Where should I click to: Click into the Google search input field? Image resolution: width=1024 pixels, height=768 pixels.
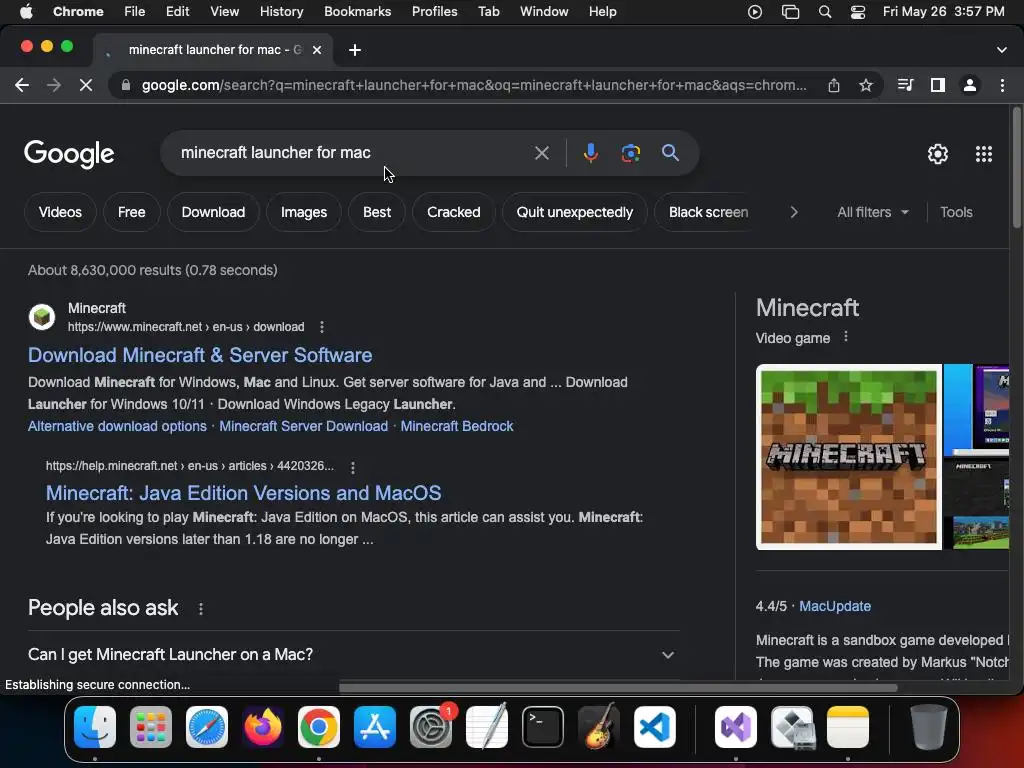click(x=353, y=153)
